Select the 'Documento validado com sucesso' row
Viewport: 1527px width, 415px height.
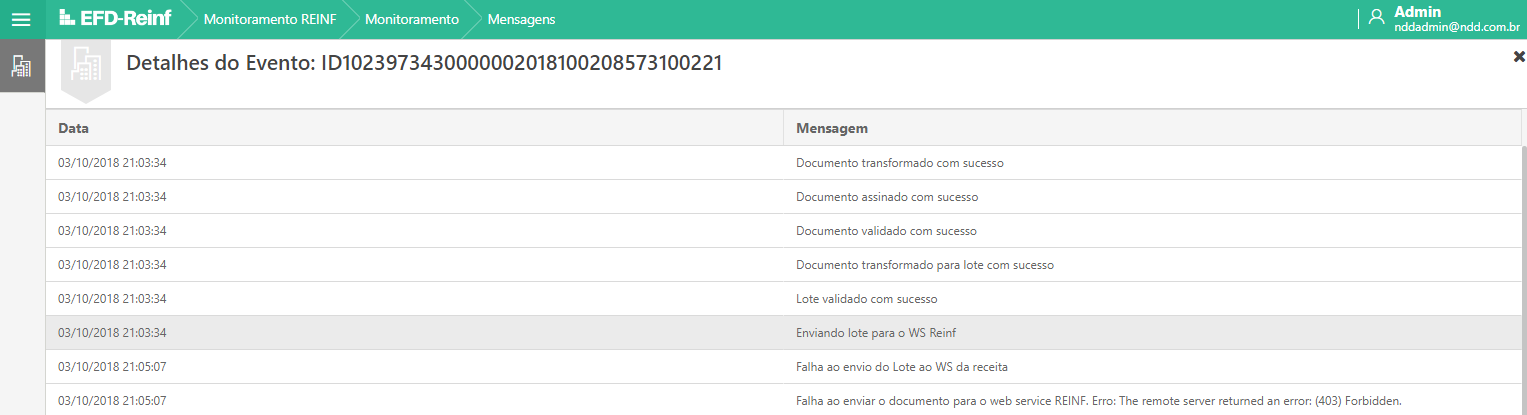tap(886, 231)
